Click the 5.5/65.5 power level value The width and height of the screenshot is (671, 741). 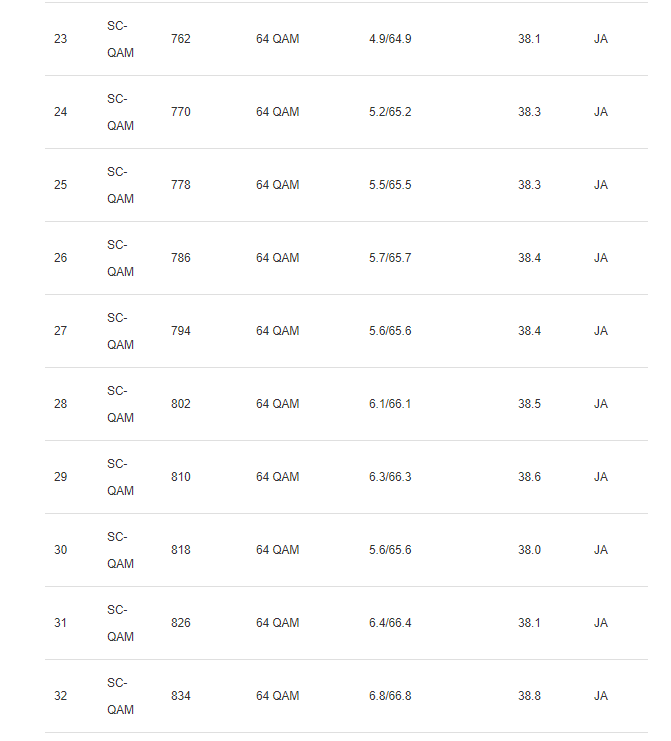click(x=390, y=185)
